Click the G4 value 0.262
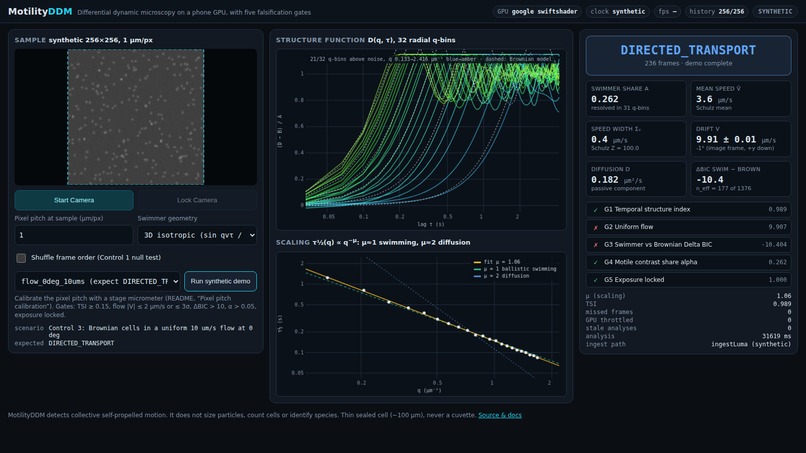Screen dimensions: 806x453 [777, 262]
